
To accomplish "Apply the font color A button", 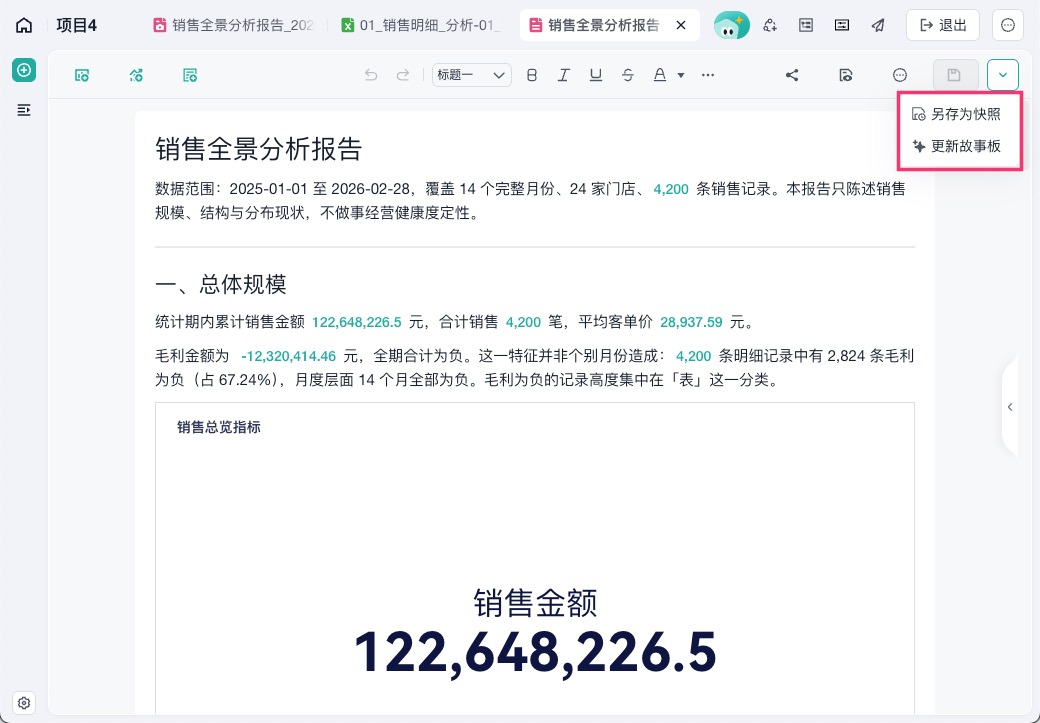I will (x=659, y=76).
